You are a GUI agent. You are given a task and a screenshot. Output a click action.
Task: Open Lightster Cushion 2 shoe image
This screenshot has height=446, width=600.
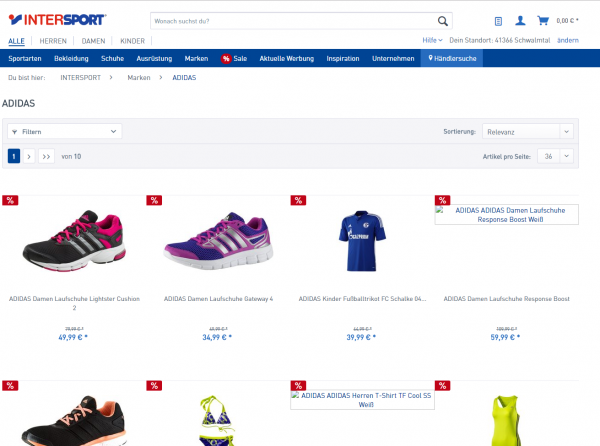(75, 241)
